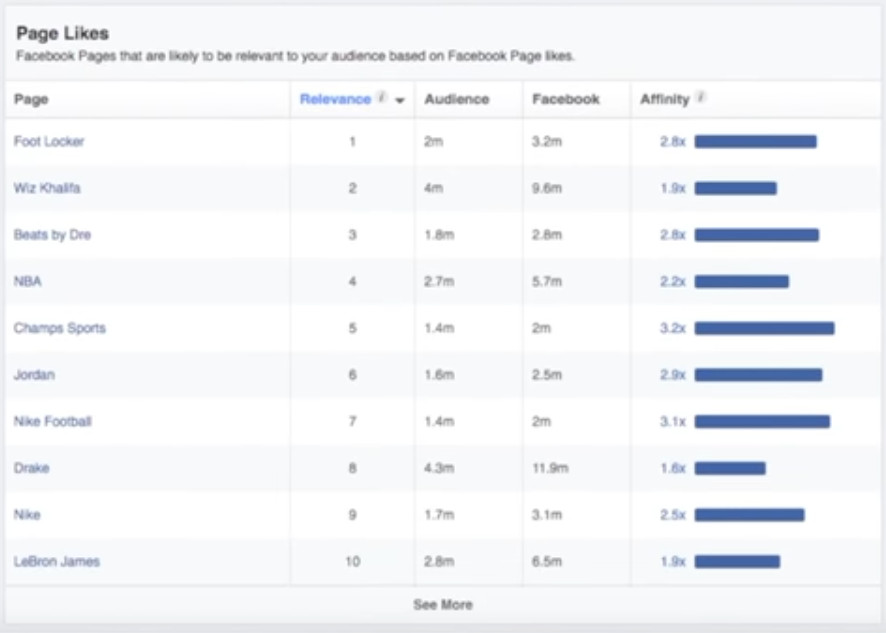The image size is (886, 633).
Task: Click the 3.1m Facebook value
Action: [x=546, y=514]
